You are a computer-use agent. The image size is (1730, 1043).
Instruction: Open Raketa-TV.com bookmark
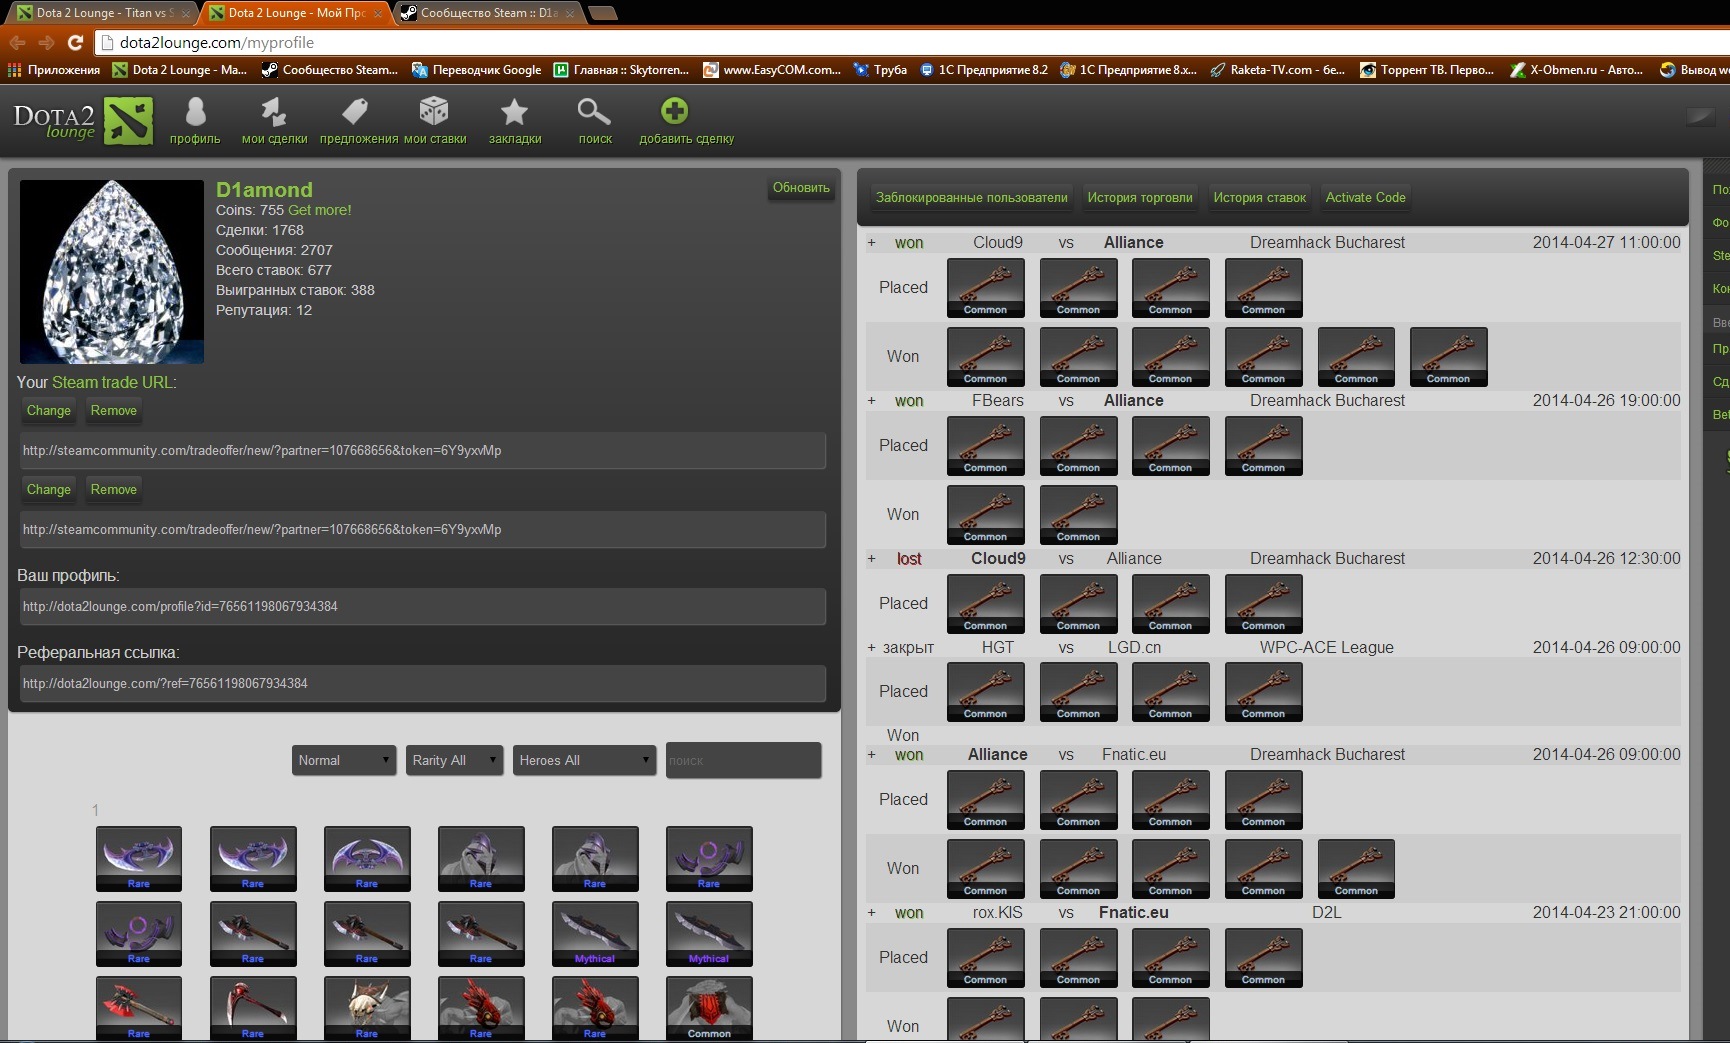coord(1277,70)
